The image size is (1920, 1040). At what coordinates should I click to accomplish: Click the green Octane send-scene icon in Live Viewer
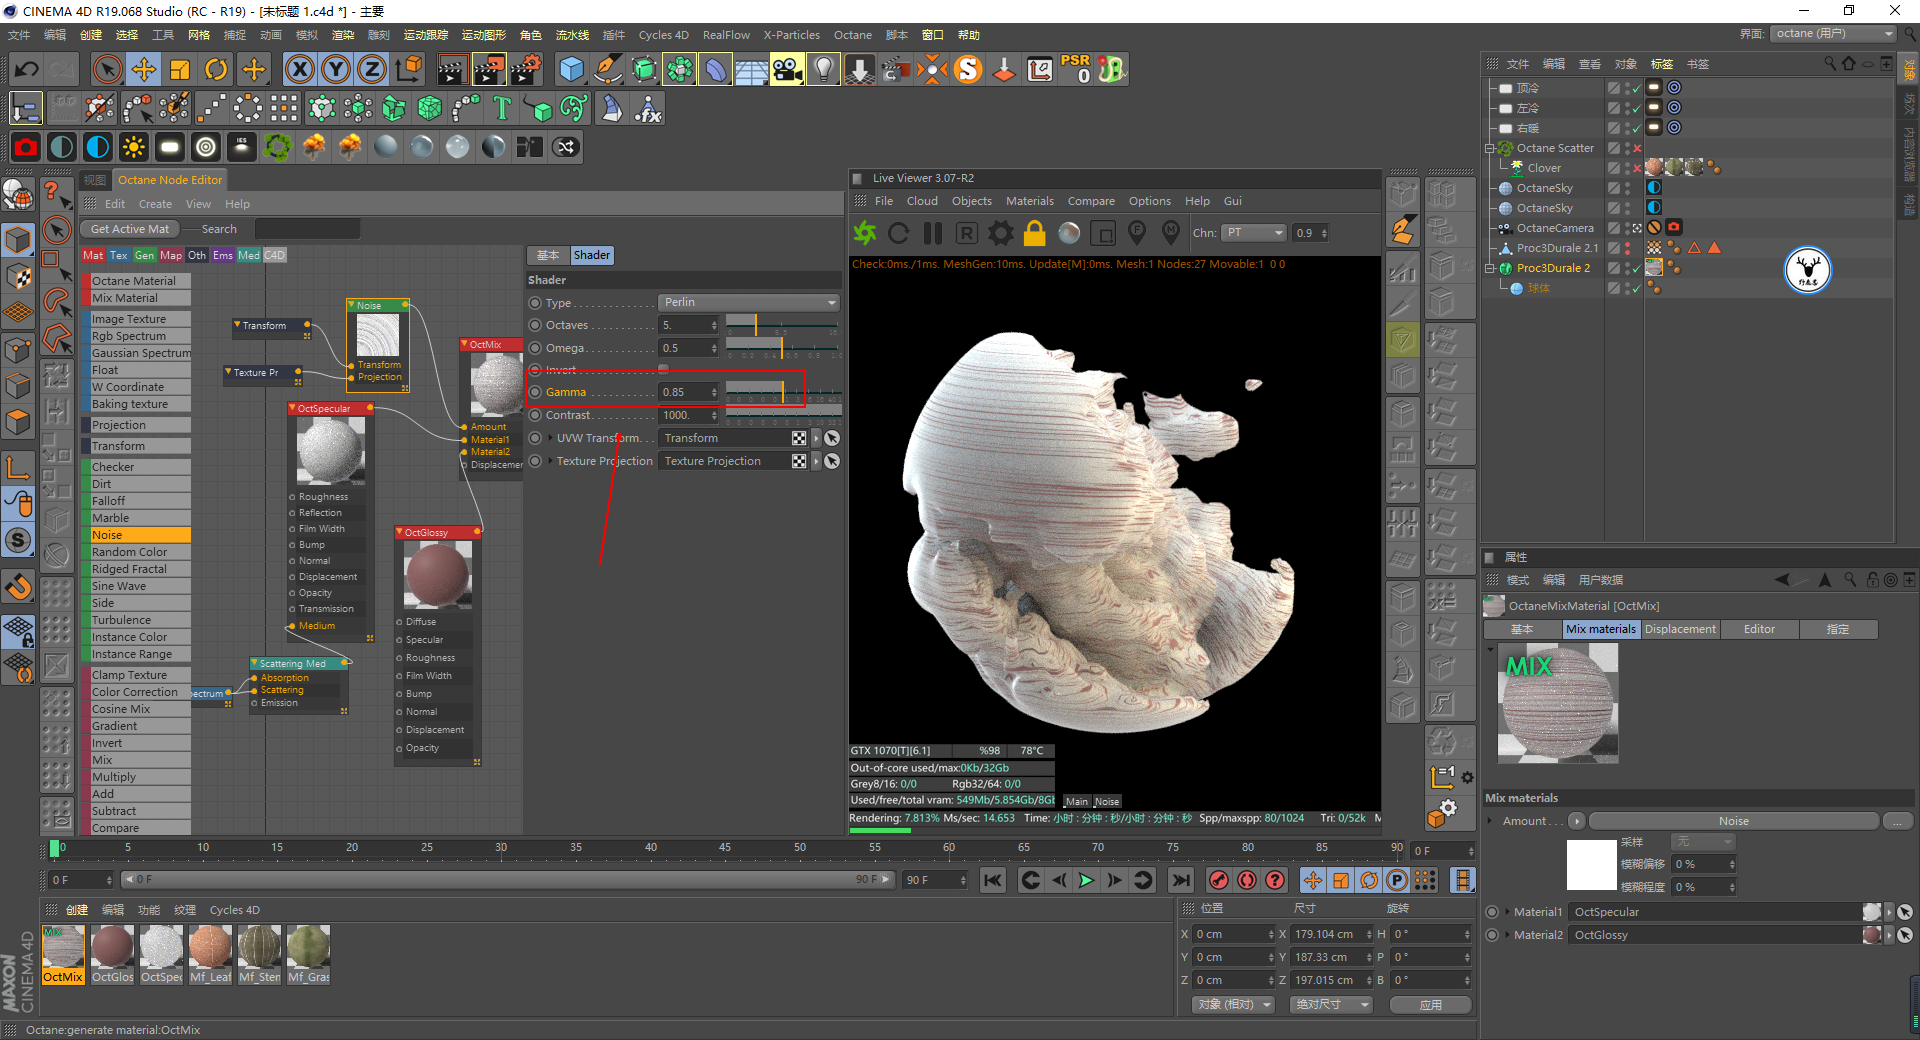pos(865,233)
